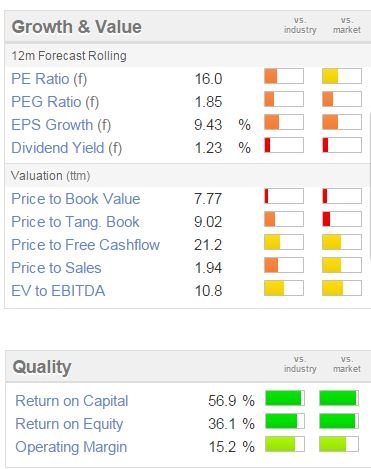This screenshot has width=371, height=469.
Task: Click Operating Margin vs. market bar
Action: 339,444
